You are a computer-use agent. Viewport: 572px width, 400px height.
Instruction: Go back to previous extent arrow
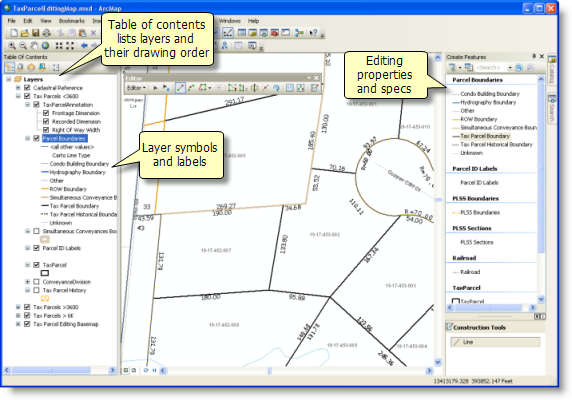tap(84, 46)
